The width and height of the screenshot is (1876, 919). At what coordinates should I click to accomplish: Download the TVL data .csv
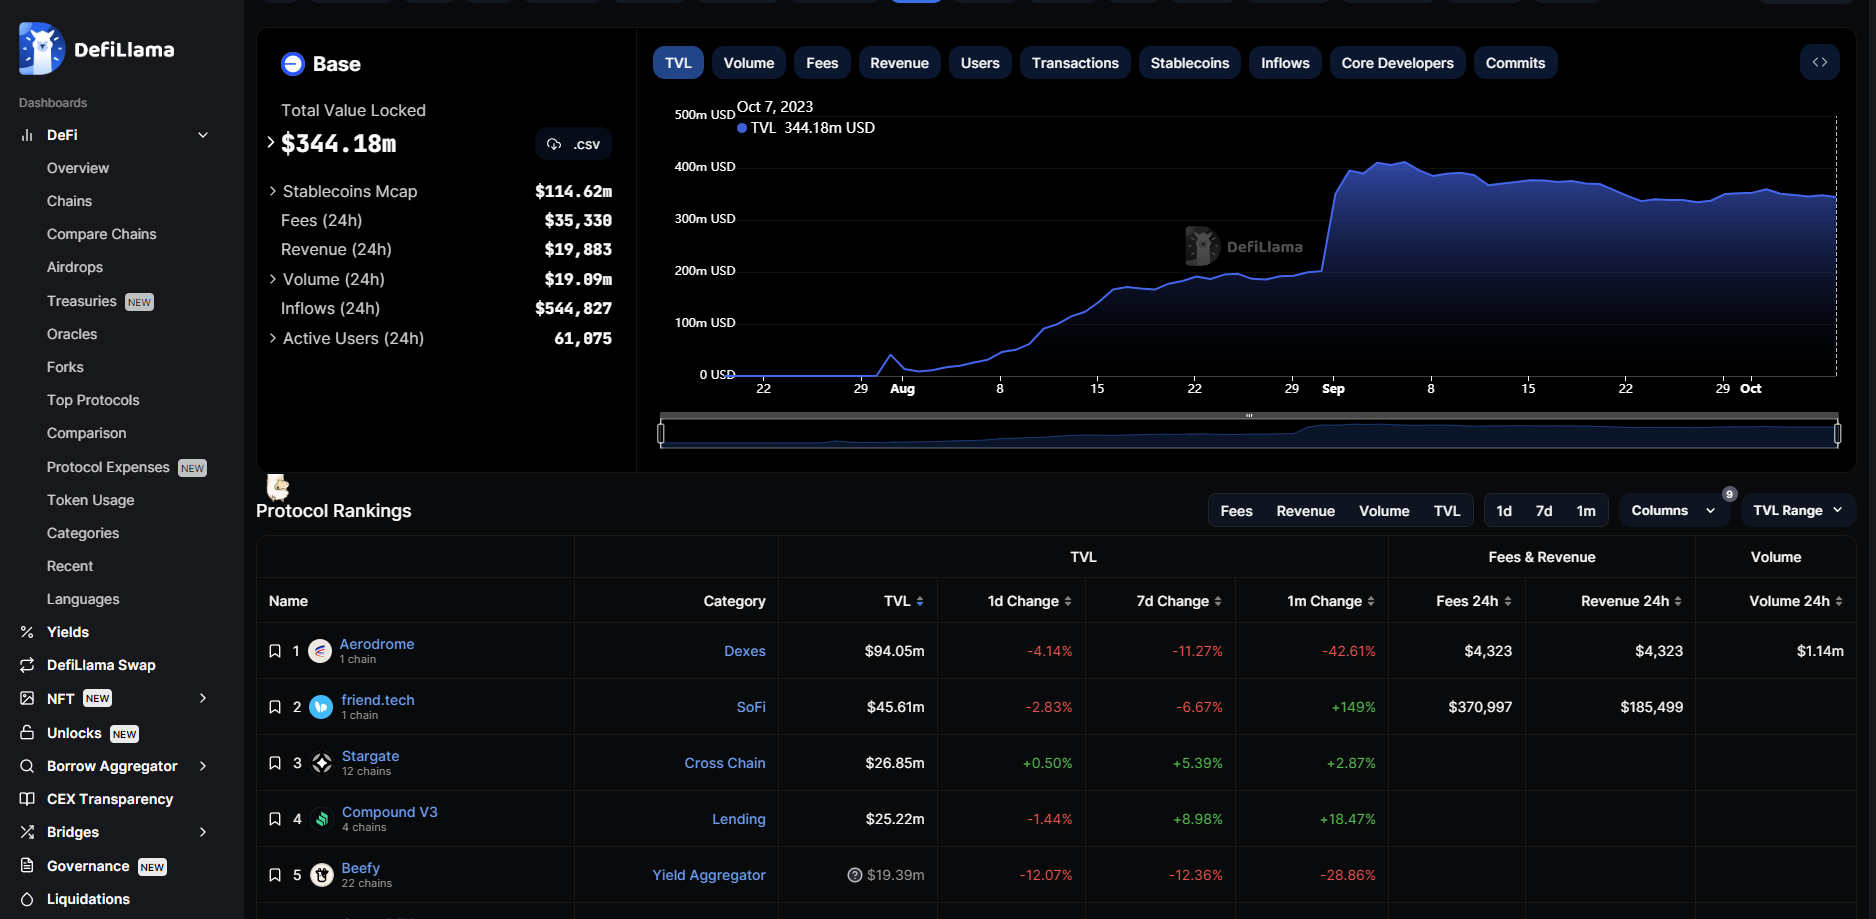(x=573, y=144)
